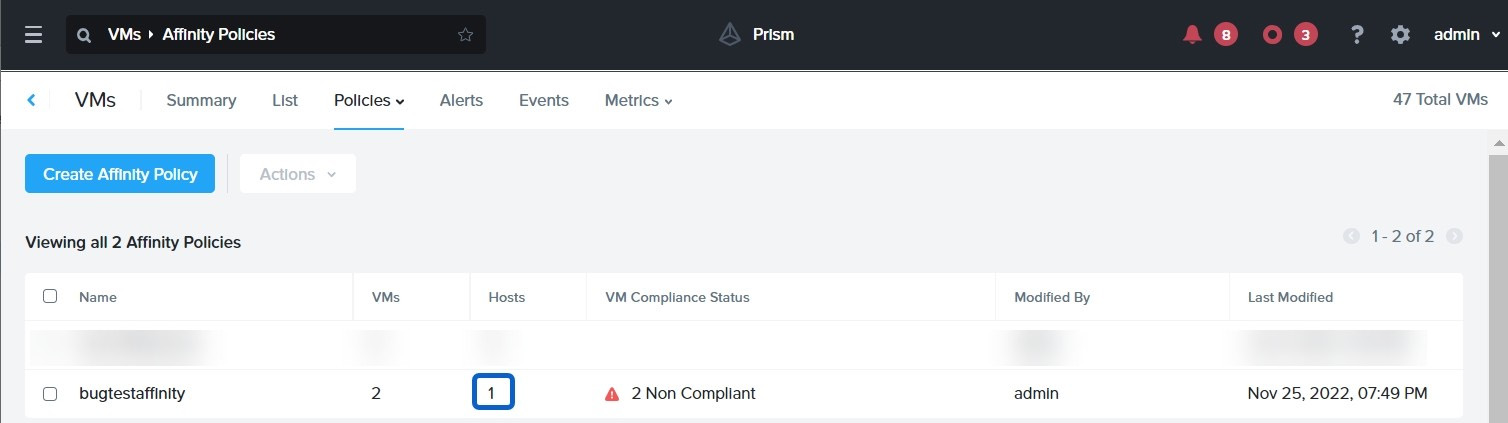The width and height of the screenshot is (1508, 423).
Task: Click the hosts count for bugtestaffinity
Action: (492, 393)
